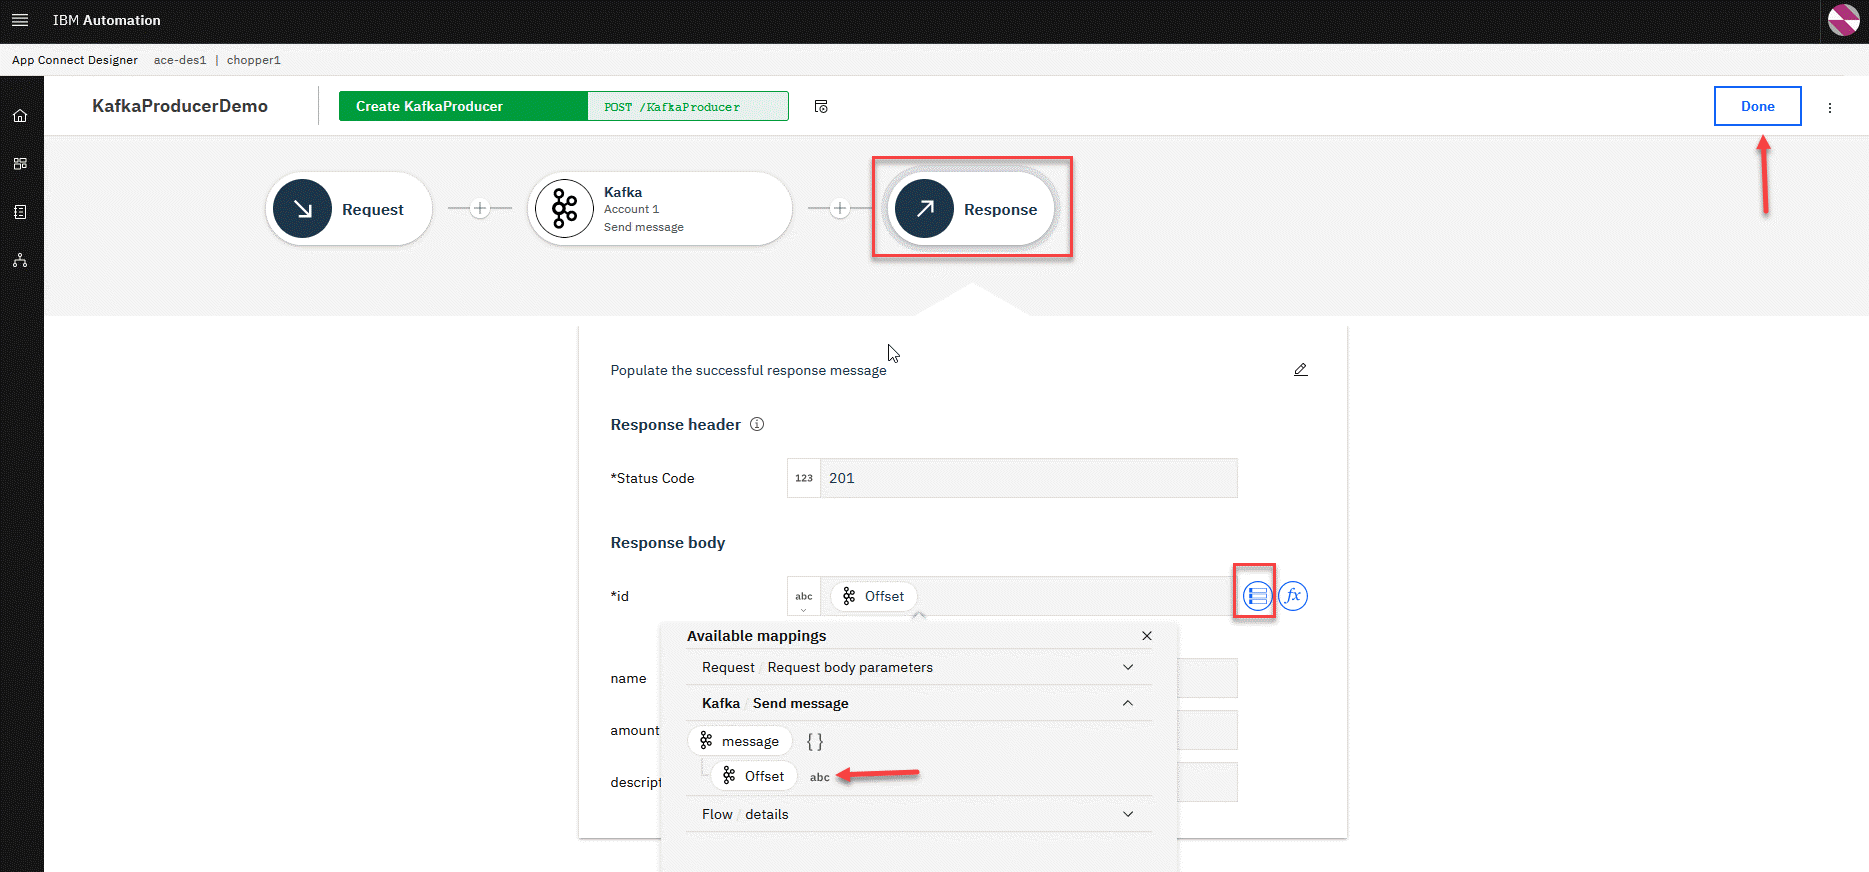
Task: Select the Kafka Send message node
Action: (660, 209)
